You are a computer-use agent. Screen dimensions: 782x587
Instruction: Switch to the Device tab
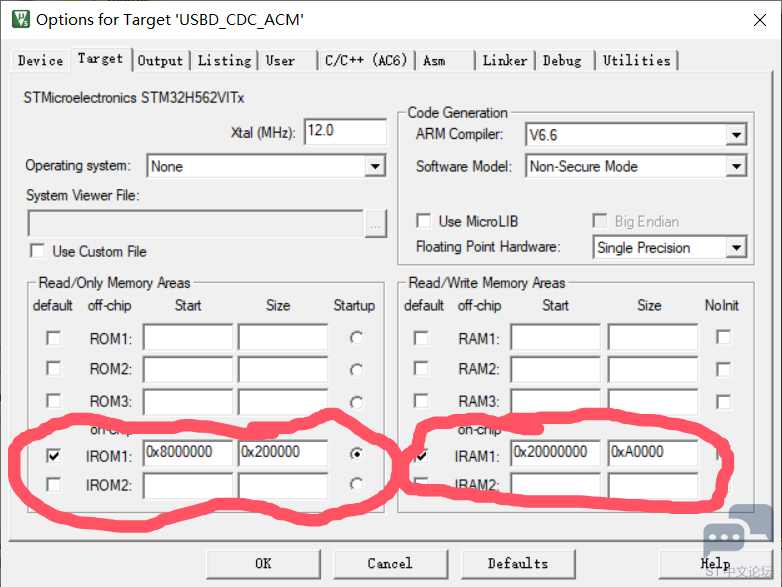pyautogui.click(x=40, y=61)
